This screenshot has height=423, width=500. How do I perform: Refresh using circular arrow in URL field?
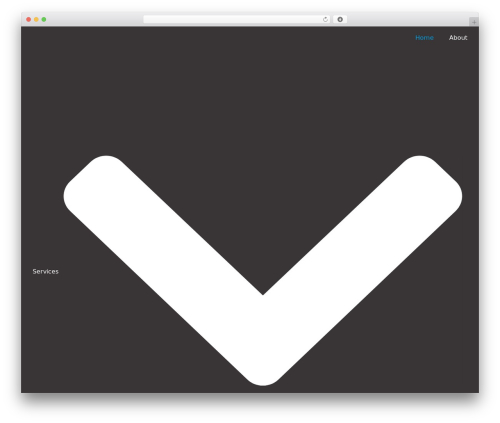click(325, 19)
